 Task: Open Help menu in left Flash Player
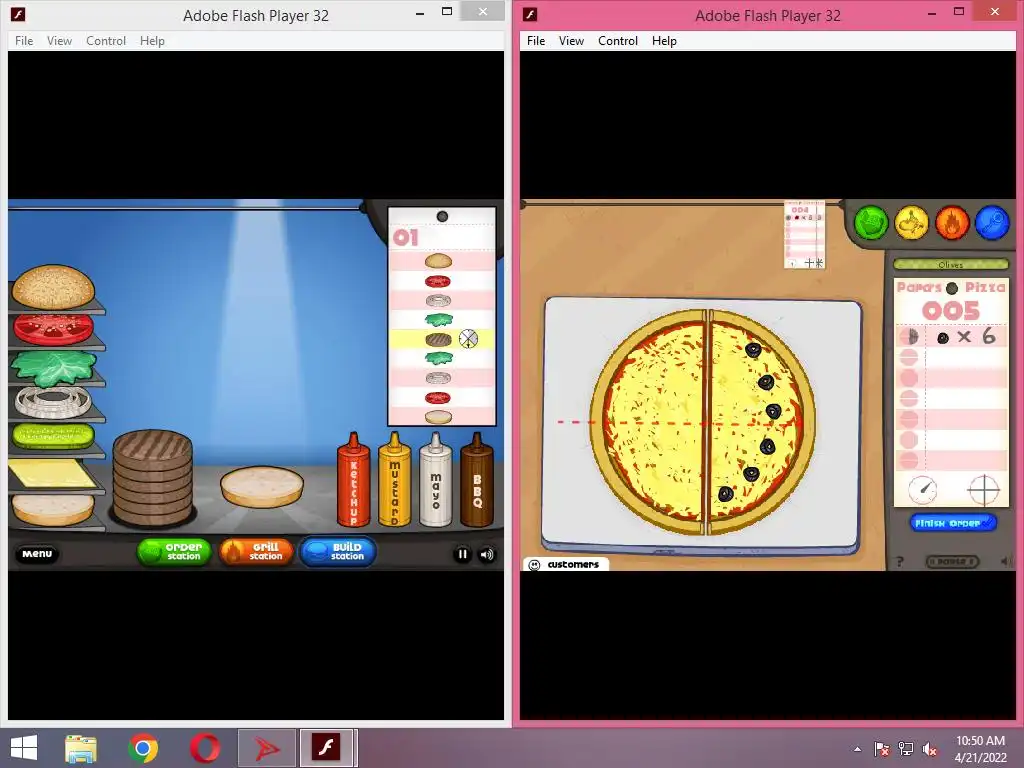click(152, 40)
